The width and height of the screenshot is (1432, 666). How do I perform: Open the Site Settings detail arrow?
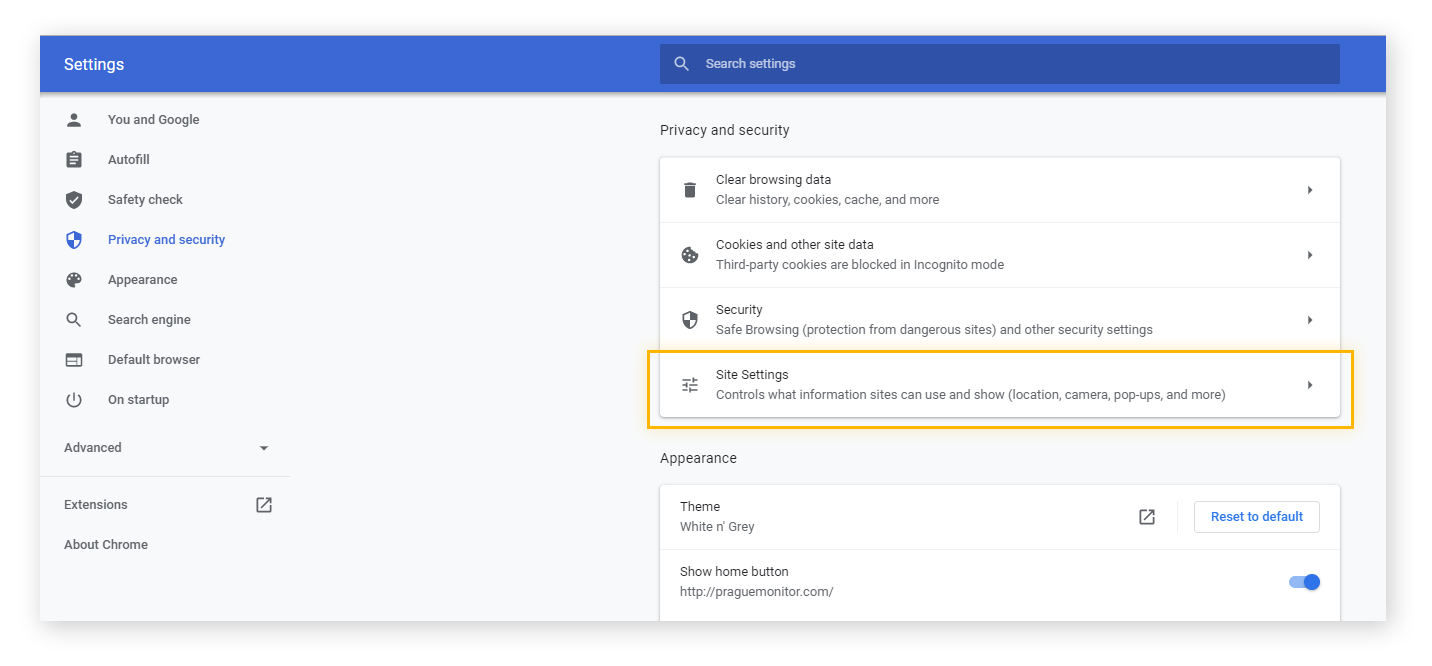pos(1310,384)
